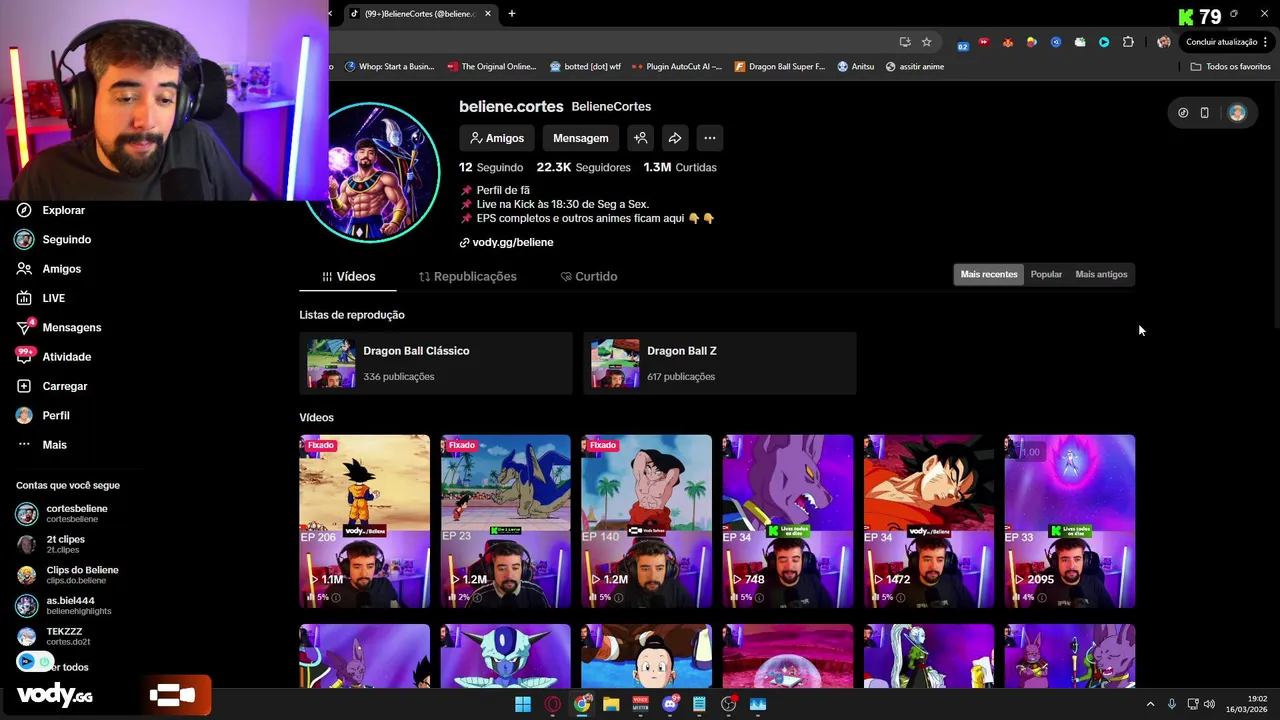Click the share profile arrow icon
The image size is (1280, 720).
pyautogui.click(x=675, y=138)
